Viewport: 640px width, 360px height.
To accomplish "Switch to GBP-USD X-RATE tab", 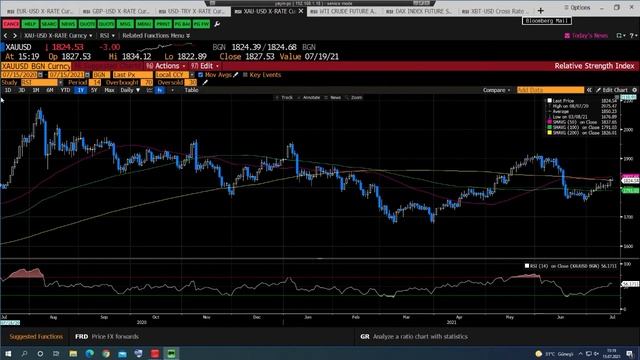I will pos(117,11).
